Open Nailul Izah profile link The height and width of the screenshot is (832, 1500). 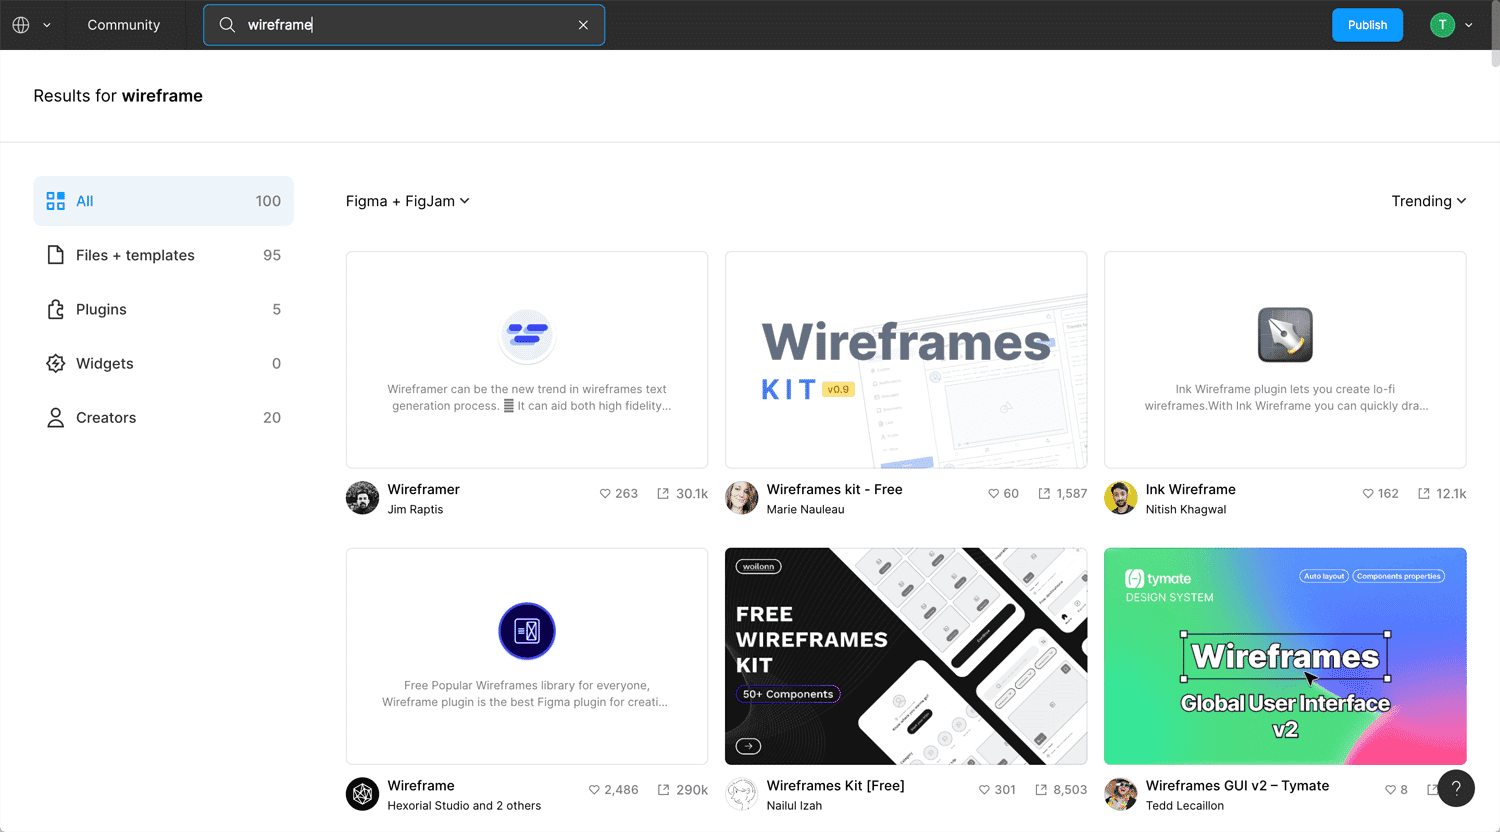pyautogui.click(x=794, y=806)
